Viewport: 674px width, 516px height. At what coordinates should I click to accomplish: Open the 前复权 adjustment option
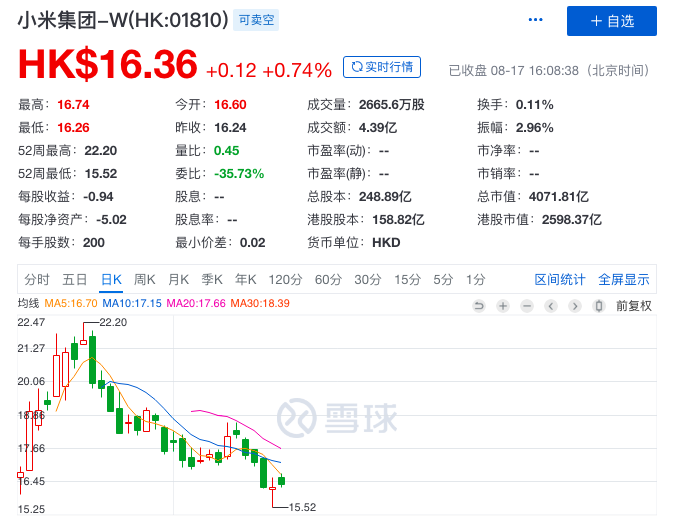634,306
